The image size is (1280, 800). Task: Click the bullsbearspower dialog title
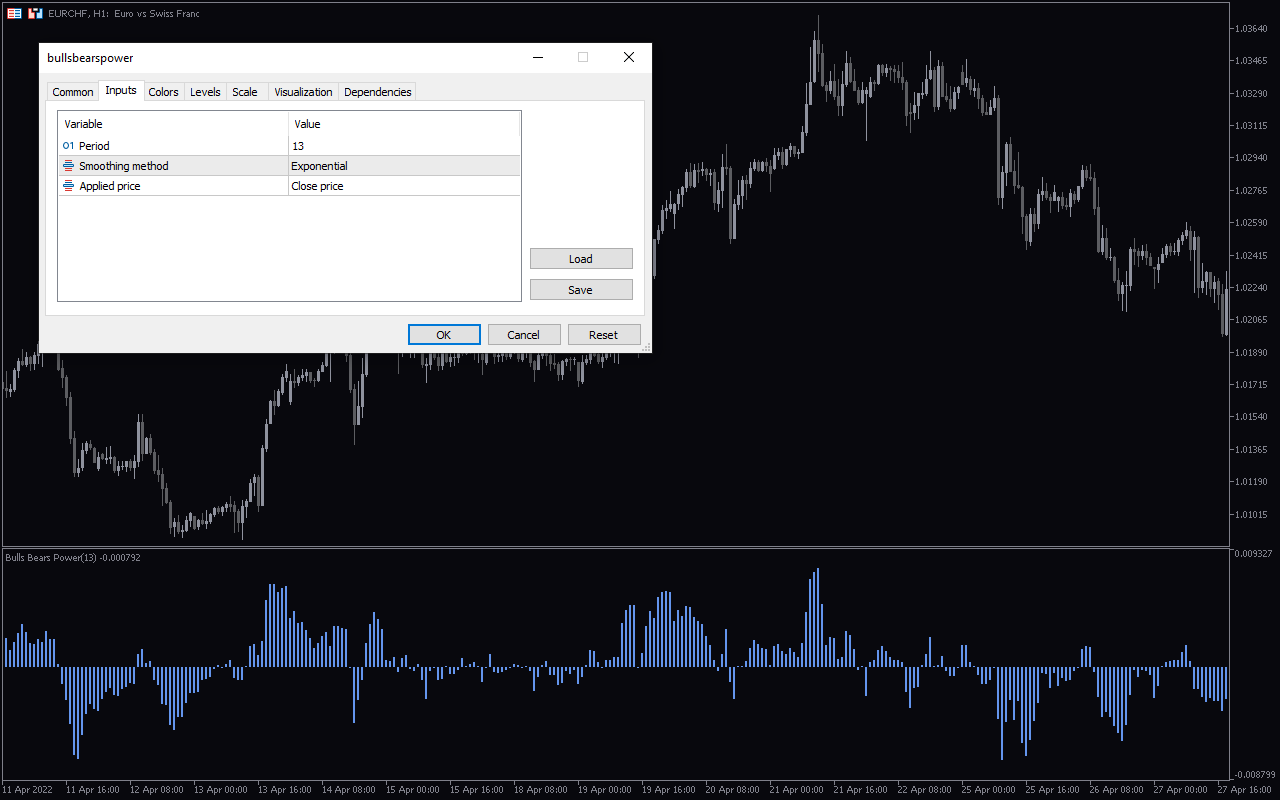click(90, 58)
